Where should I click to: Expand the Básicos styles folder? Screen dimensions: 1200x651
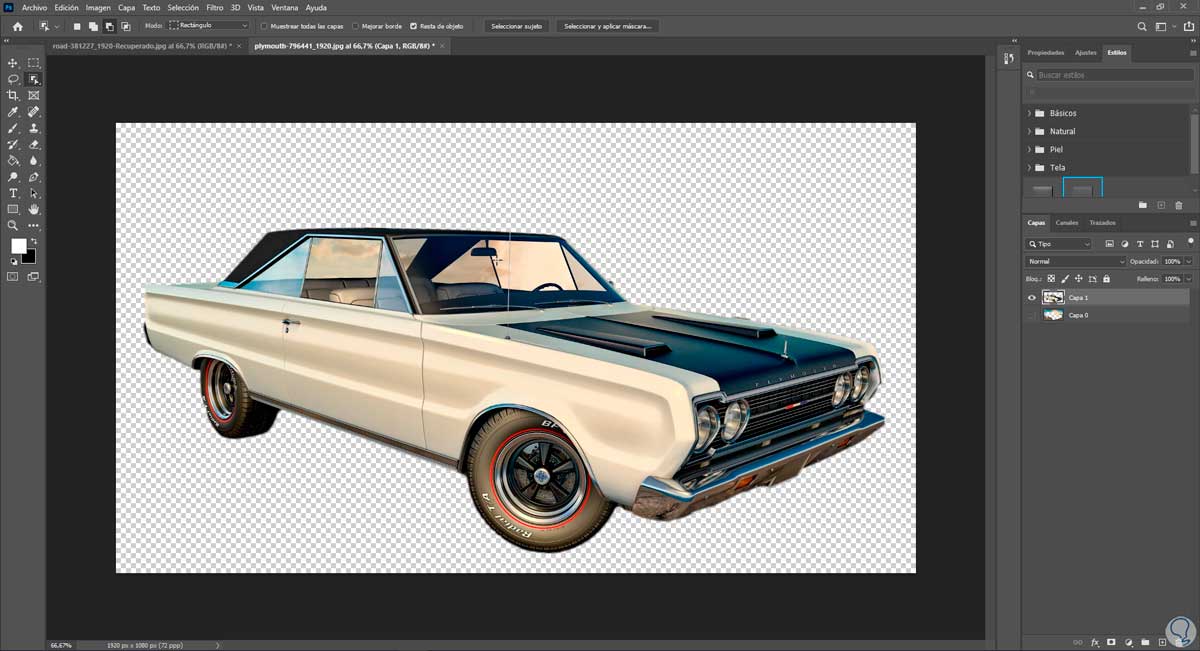click(x=1029, y=113)
